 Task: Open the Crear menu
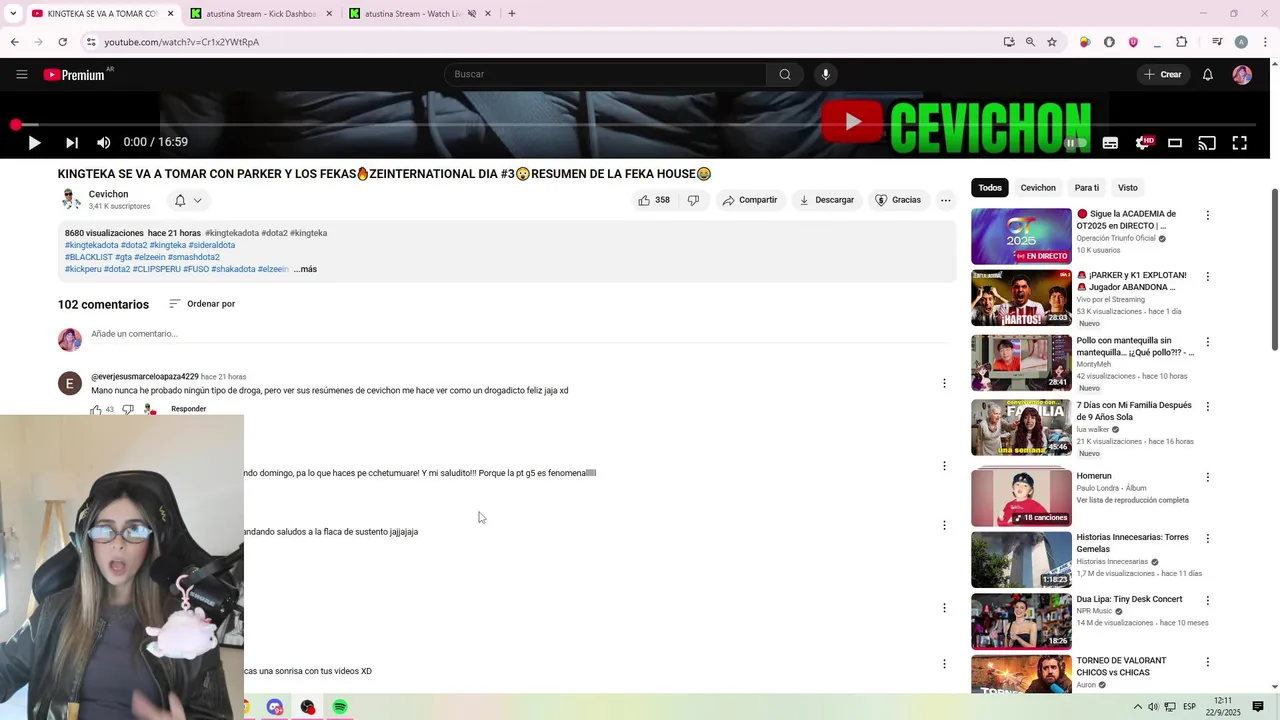point(1163,74)
